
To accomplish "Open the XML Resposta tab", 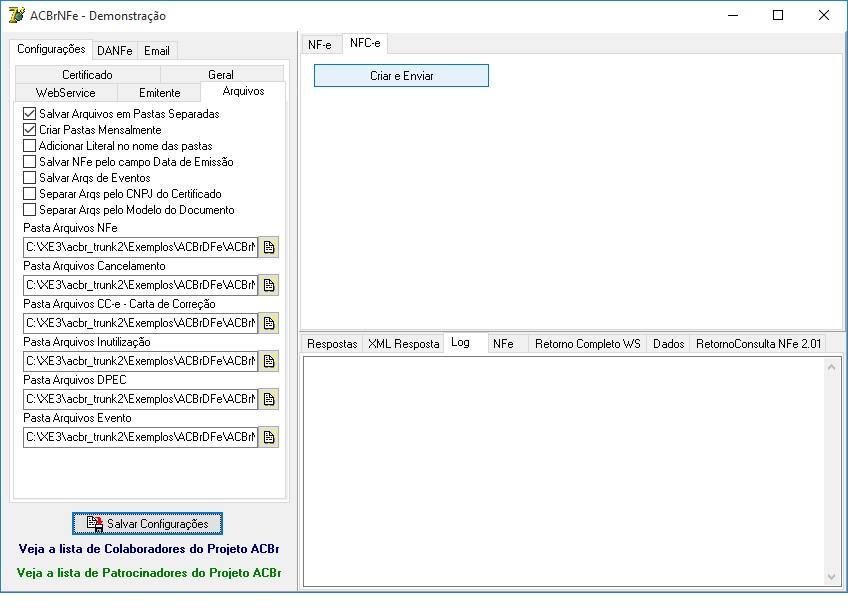I will [403, 344].
